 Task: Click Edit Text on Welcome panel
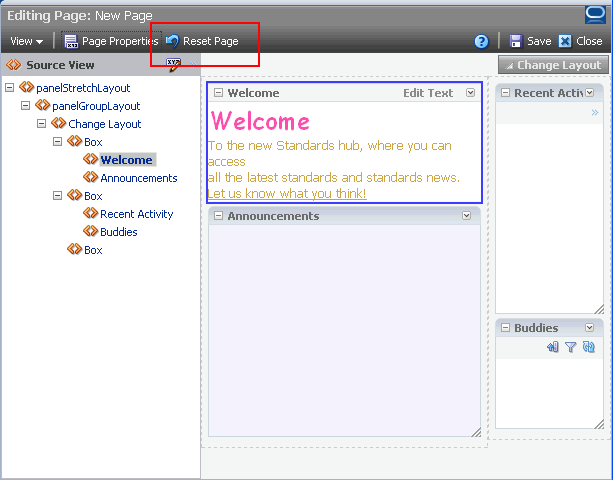tap(428, 93)
